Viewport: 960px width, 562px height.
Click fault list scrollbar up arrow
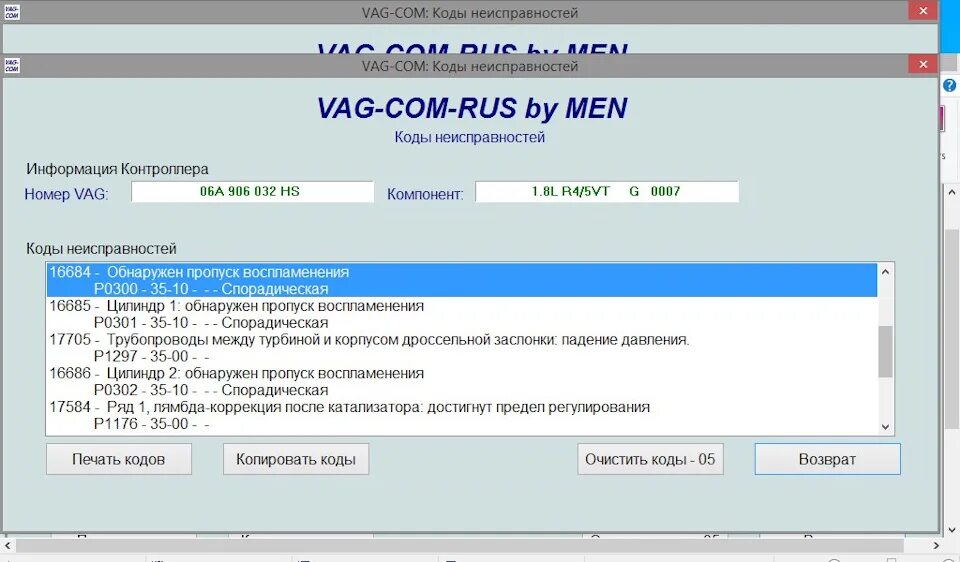[x=885, y=271]
